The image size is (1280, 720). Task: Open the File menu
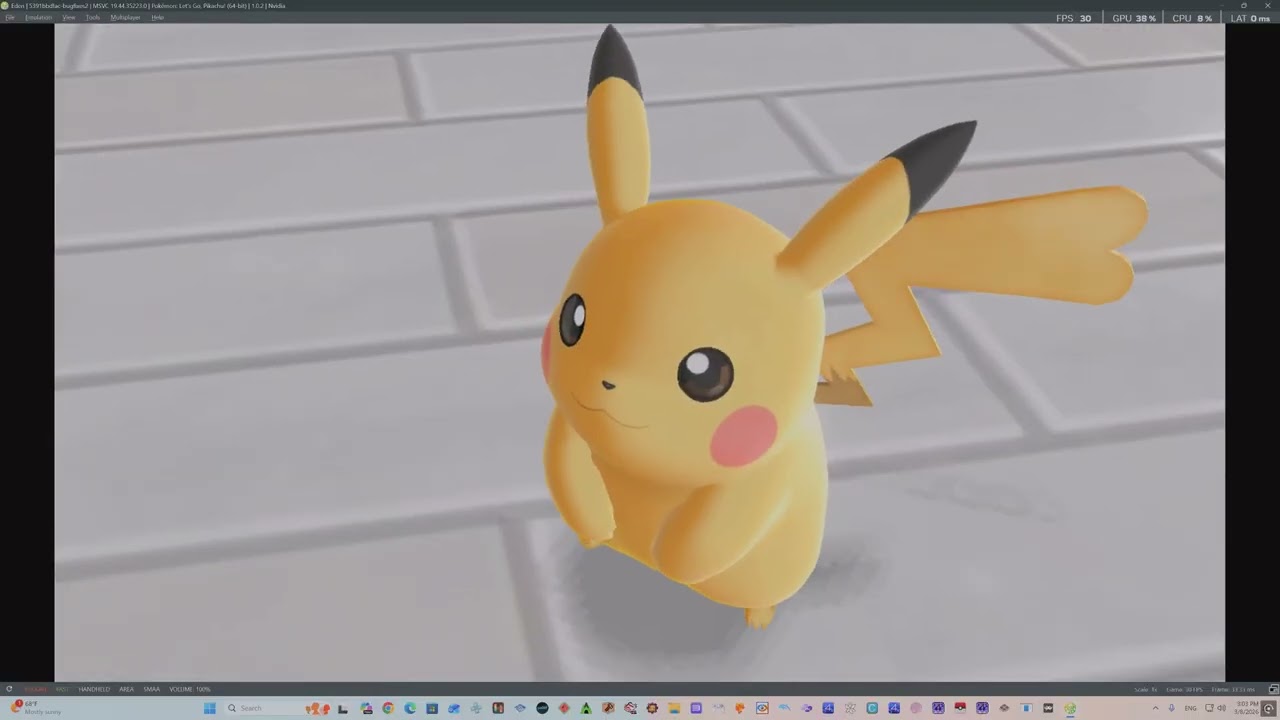click(9, 17)
